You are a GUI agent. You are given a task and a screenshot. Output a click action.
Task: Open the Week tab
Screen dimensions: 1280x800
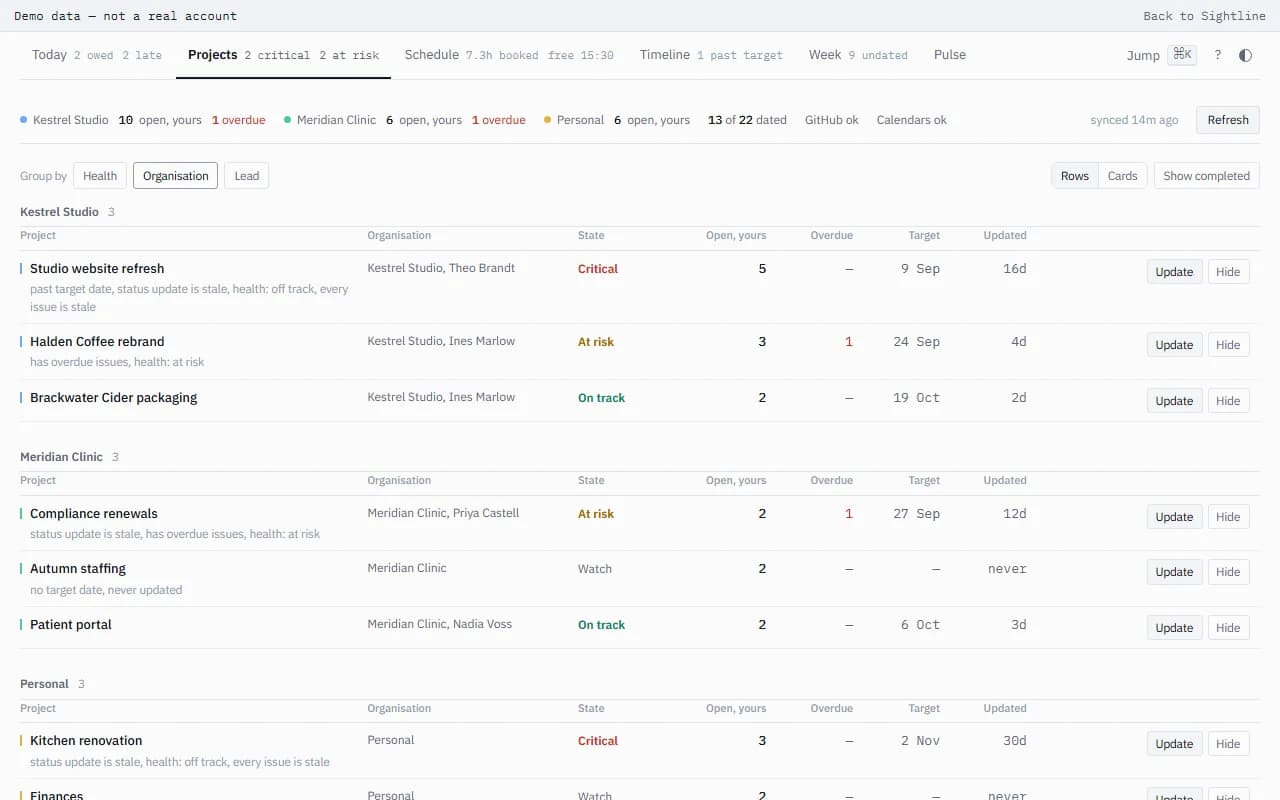click(858, 55)
